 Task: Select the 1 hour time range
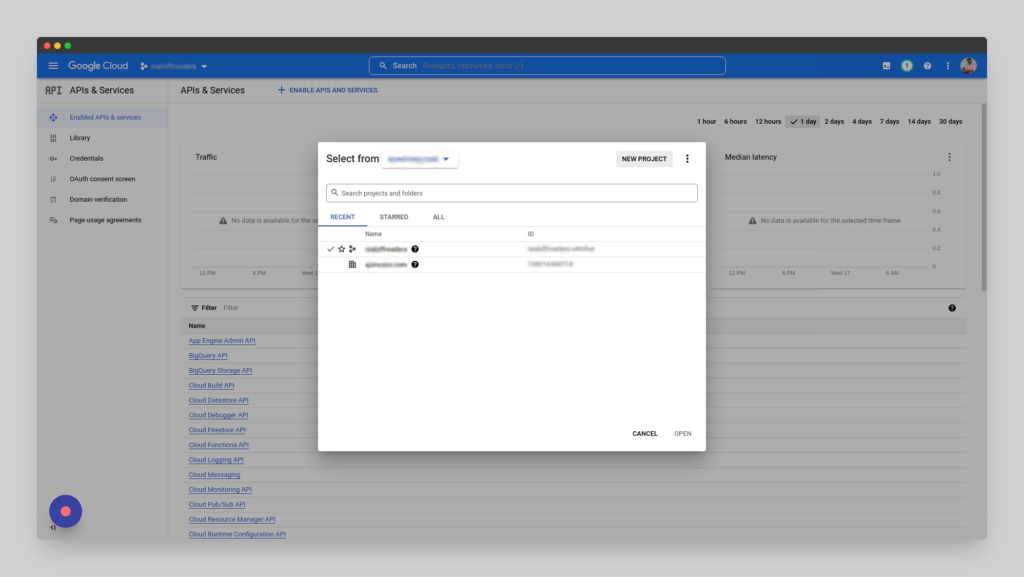(x=706, y=121)
